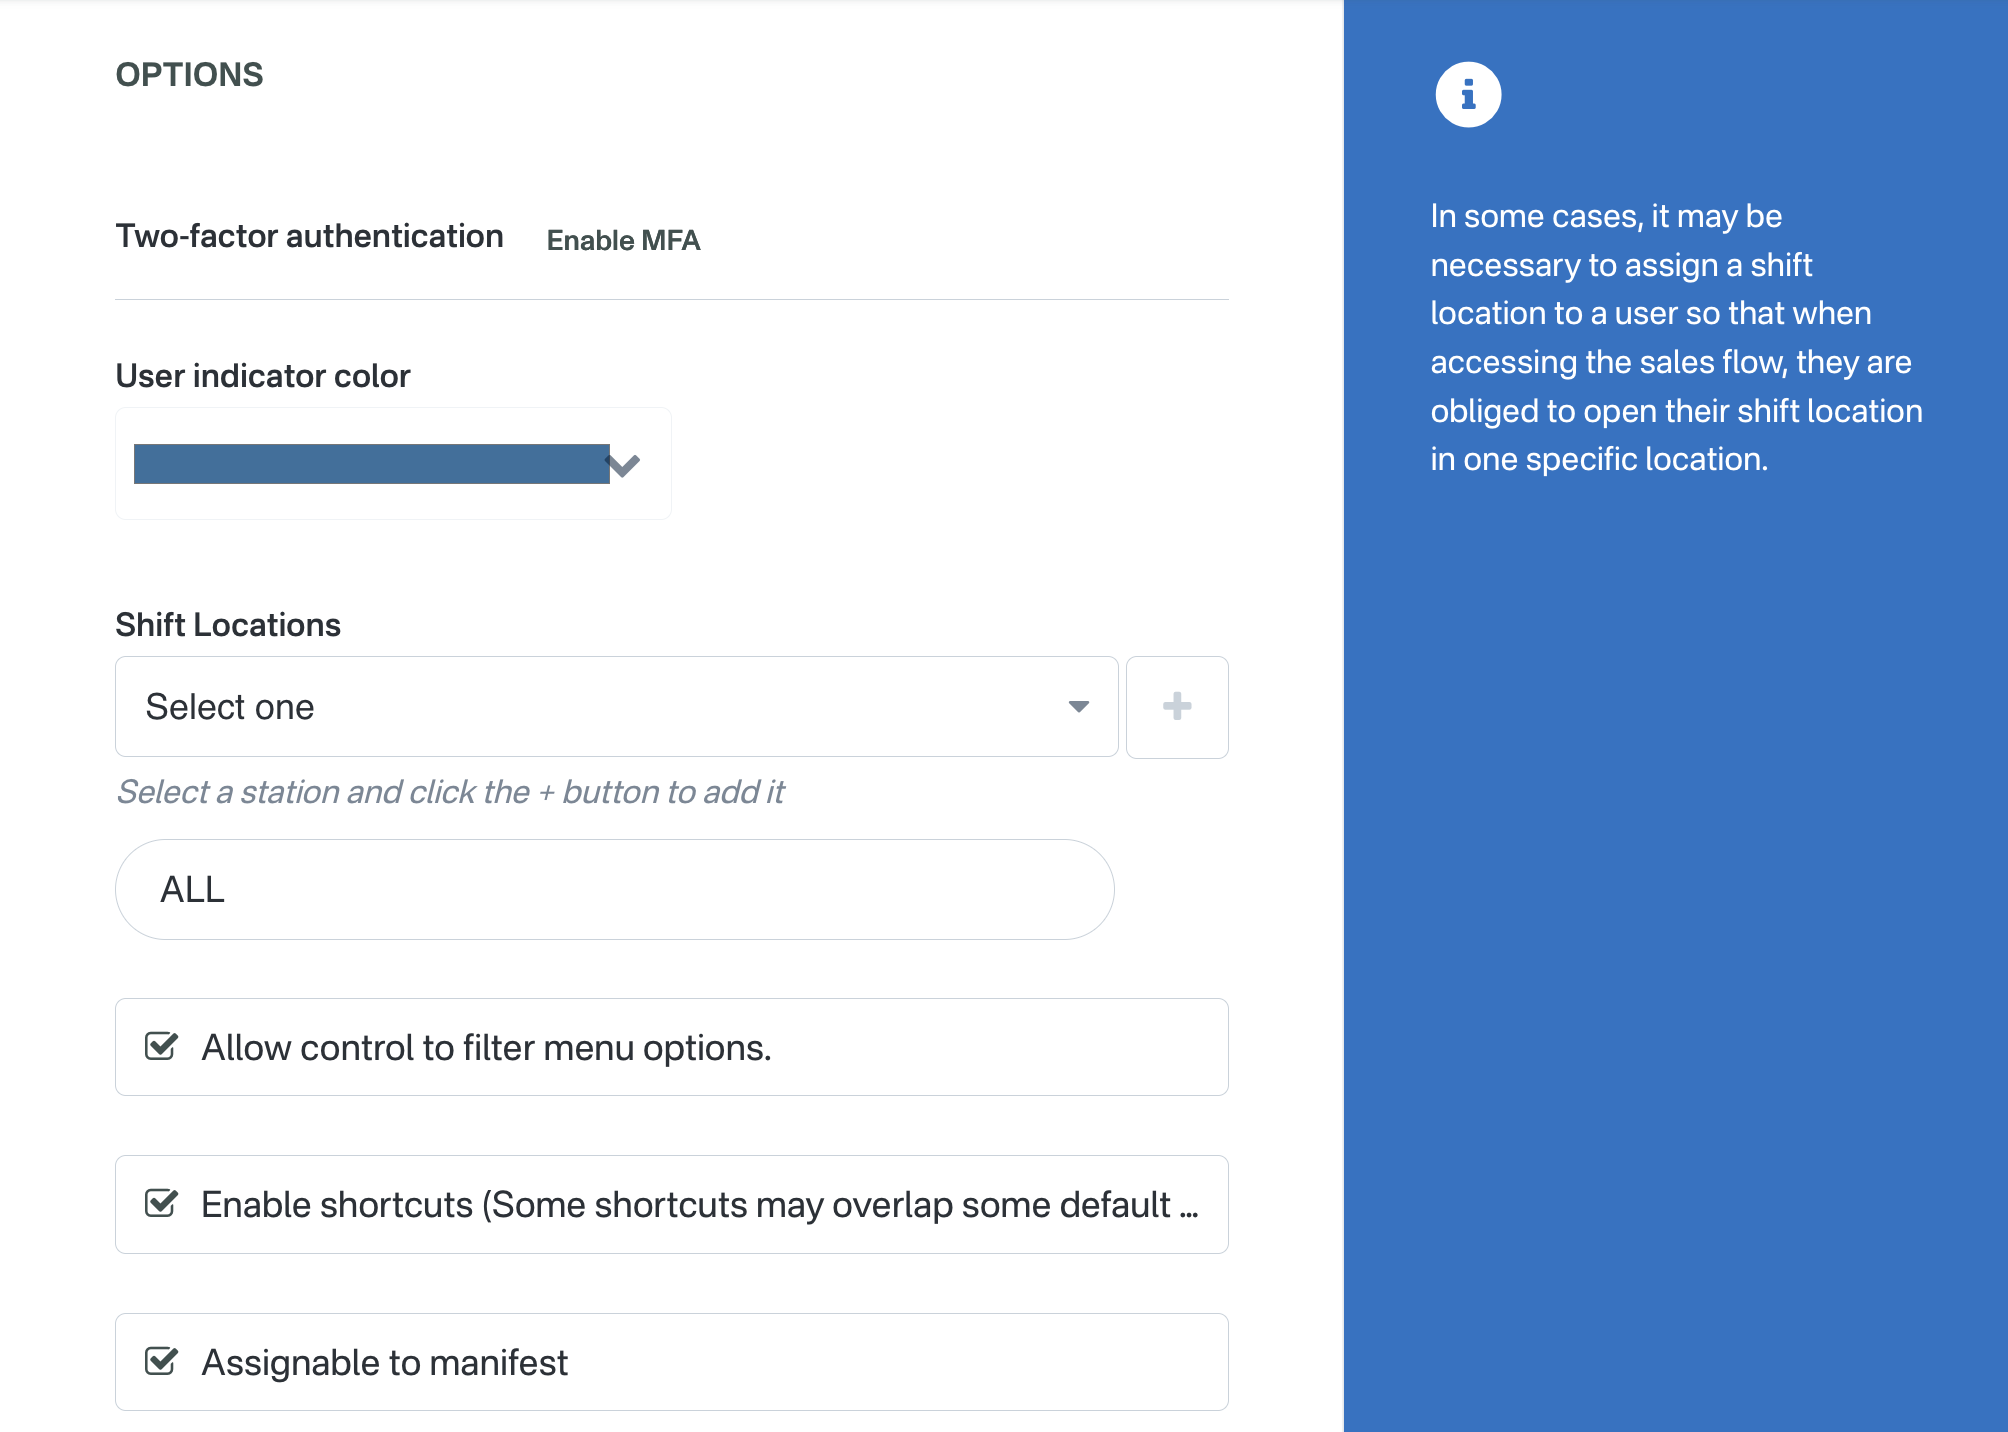Add the selected shift location with plus button
This screenshot has height=1432, width=2008.
click(x=1177, y=707)
